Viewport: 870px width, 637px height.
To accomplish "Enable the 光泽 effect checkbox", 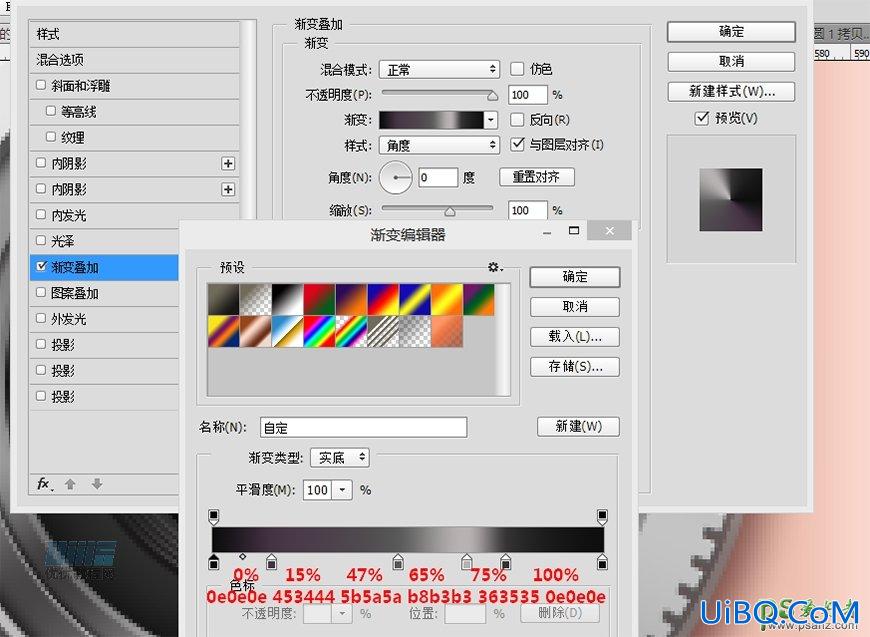I will coord(41,240).
